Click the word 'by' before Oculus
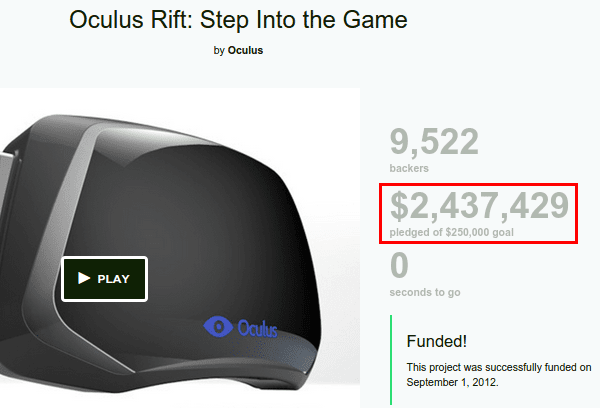This screenshot has height=408, width=600. (x=219, y=51)
